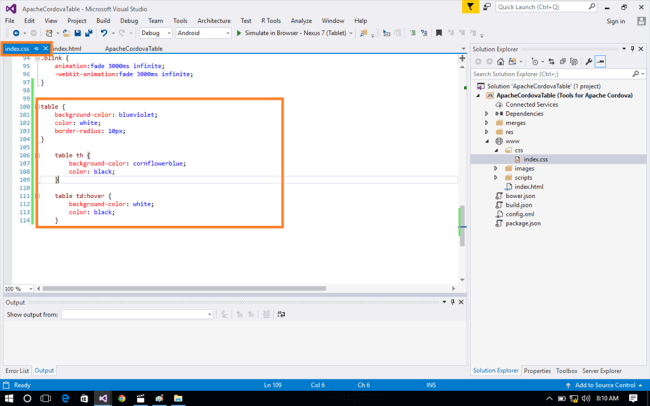Click the Sign in link

[x=615, y=20]
